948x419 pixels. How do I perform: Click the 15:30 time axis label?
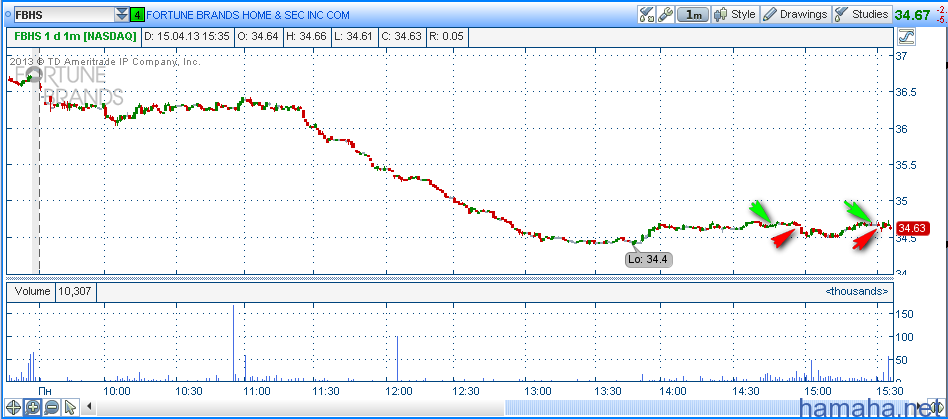click(890, 391)
